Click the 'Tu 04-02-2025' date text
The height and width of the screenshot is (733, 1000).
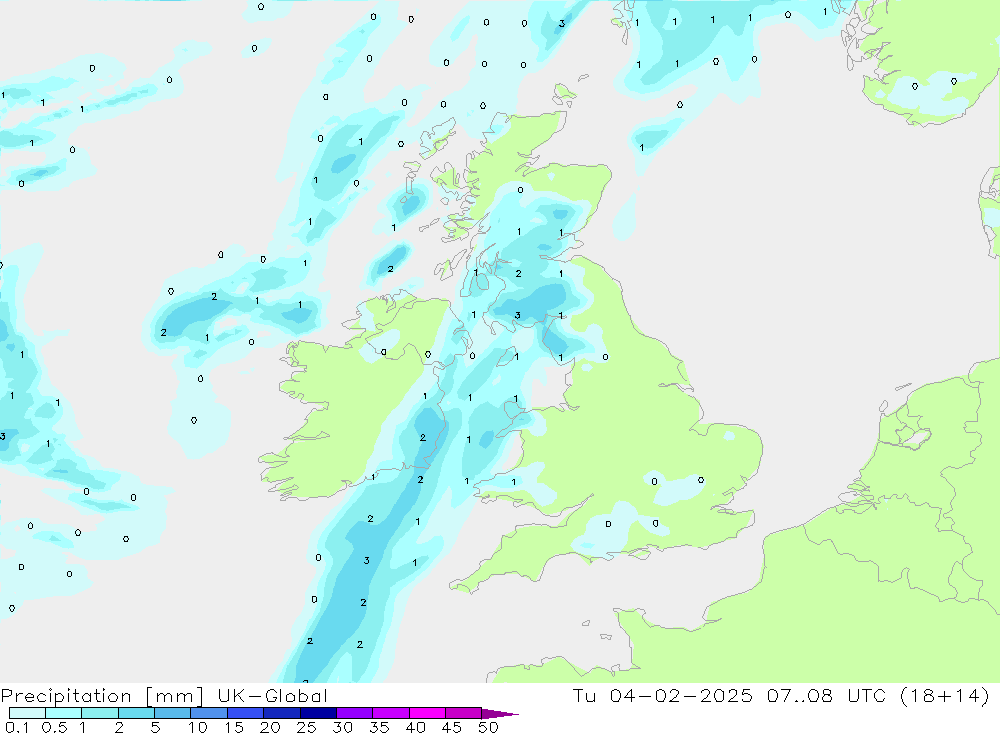(663, 695)
